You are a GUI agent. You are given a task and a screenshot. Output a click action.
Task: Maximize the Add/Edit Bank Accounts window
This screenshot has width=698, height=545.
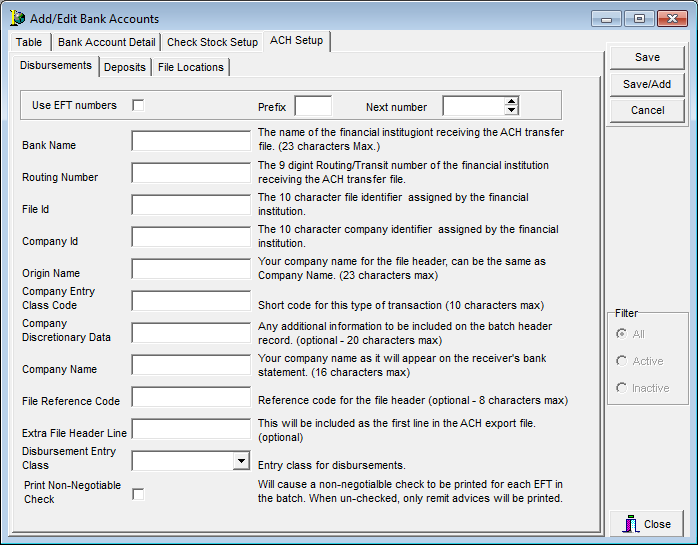pos(639,18)
